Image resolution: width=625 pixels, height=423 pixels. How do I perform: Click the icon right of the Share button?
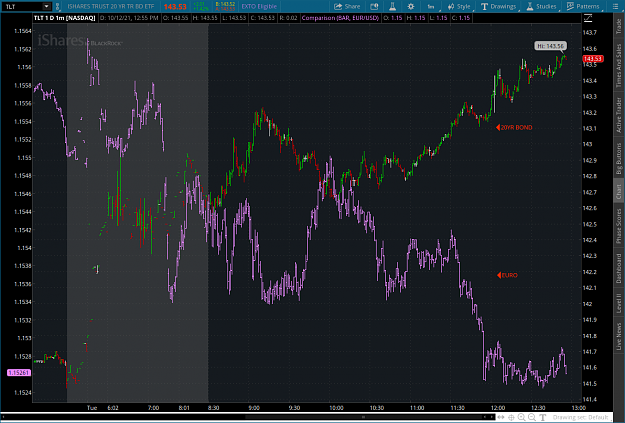(x=374, y=6)
